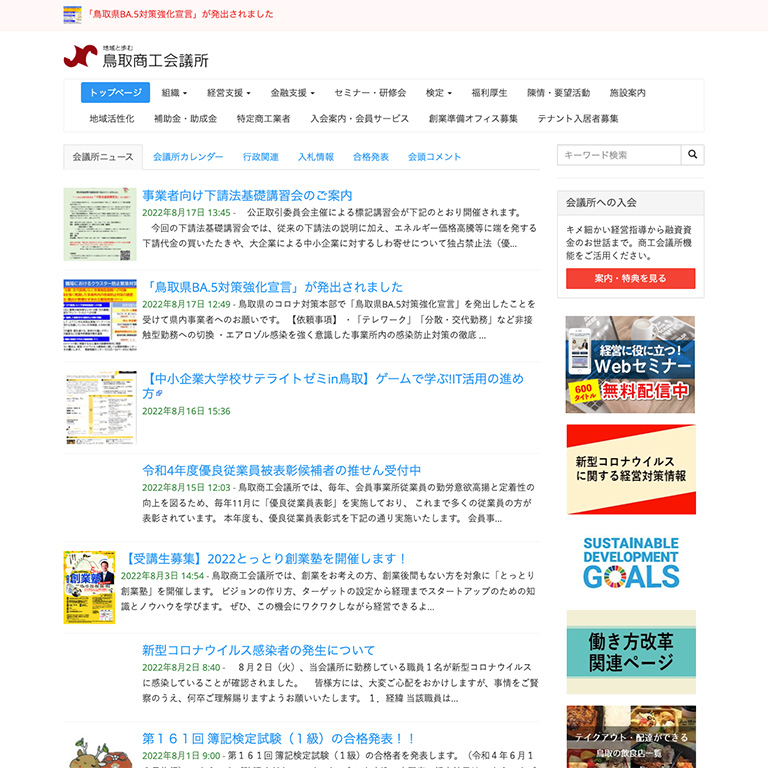This screenshot has width=768, height=768.
Task: Expand the 組織 dropdown menu
Action: pos(174,93)
